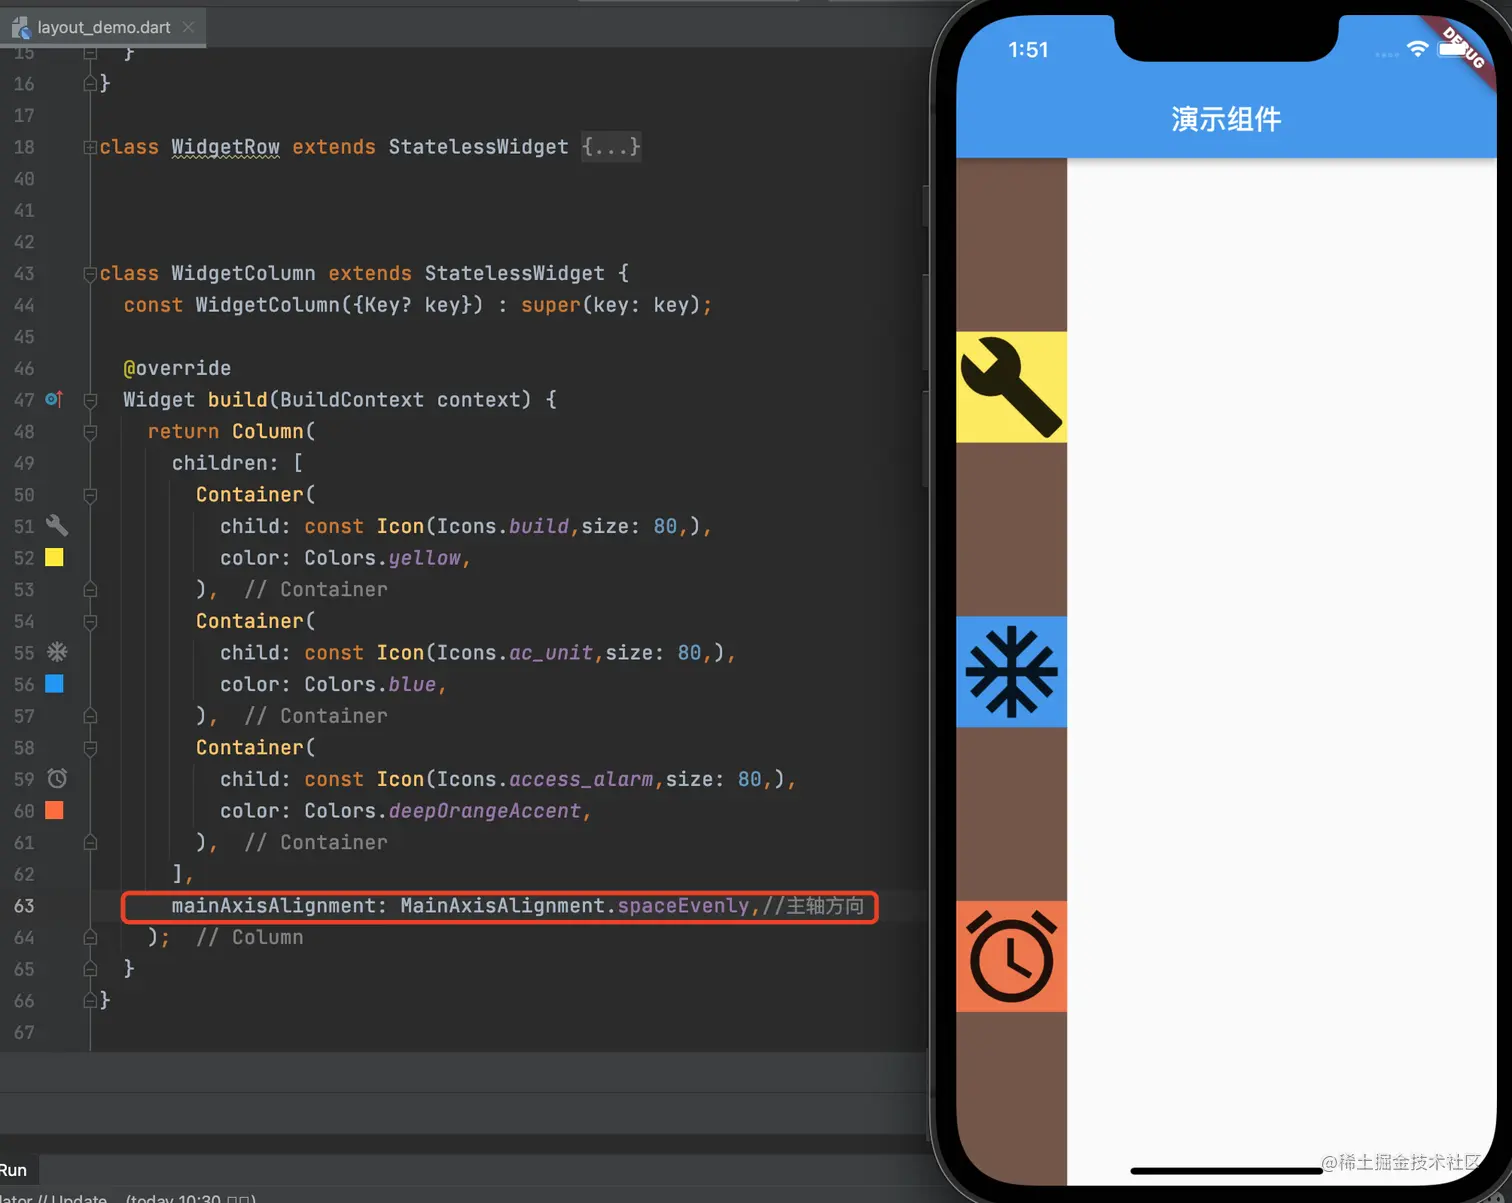Select the layout_demo.dart editor tab

coord(103,27)
